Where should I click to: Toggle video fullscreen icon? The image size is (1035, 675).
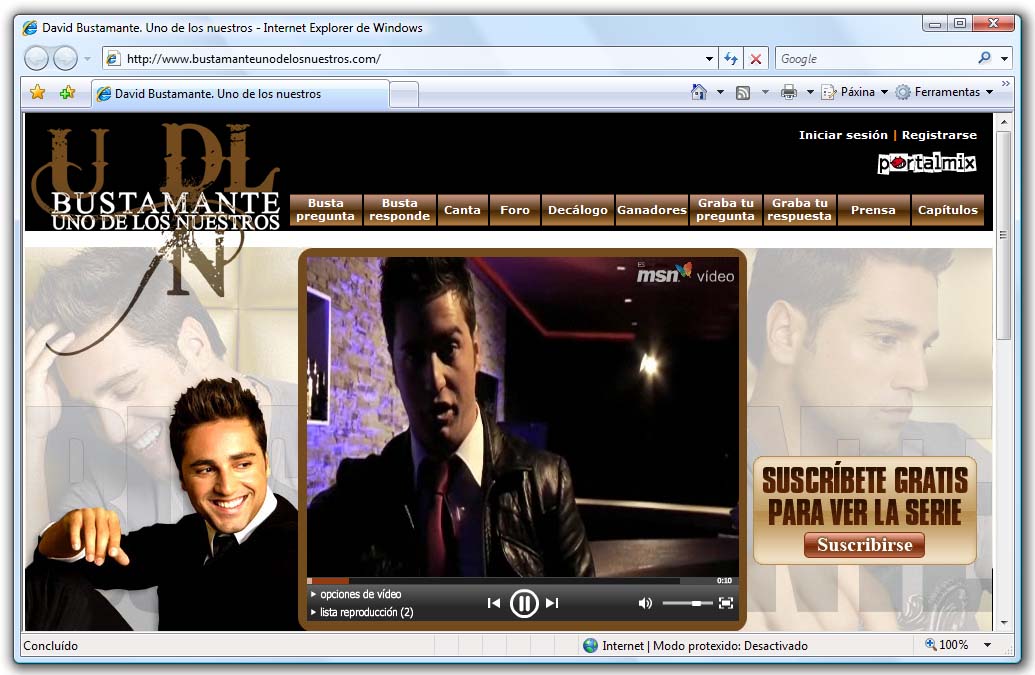click(x=725, y=603)
